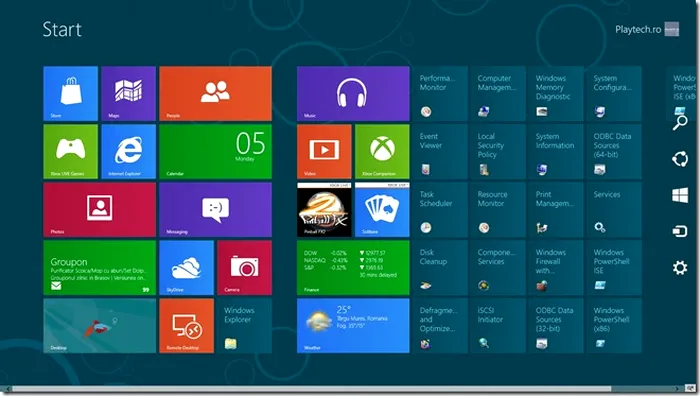Open Local Security Policy tile
The width and height of the screenshot is (700, 396).
coord(498,151)
